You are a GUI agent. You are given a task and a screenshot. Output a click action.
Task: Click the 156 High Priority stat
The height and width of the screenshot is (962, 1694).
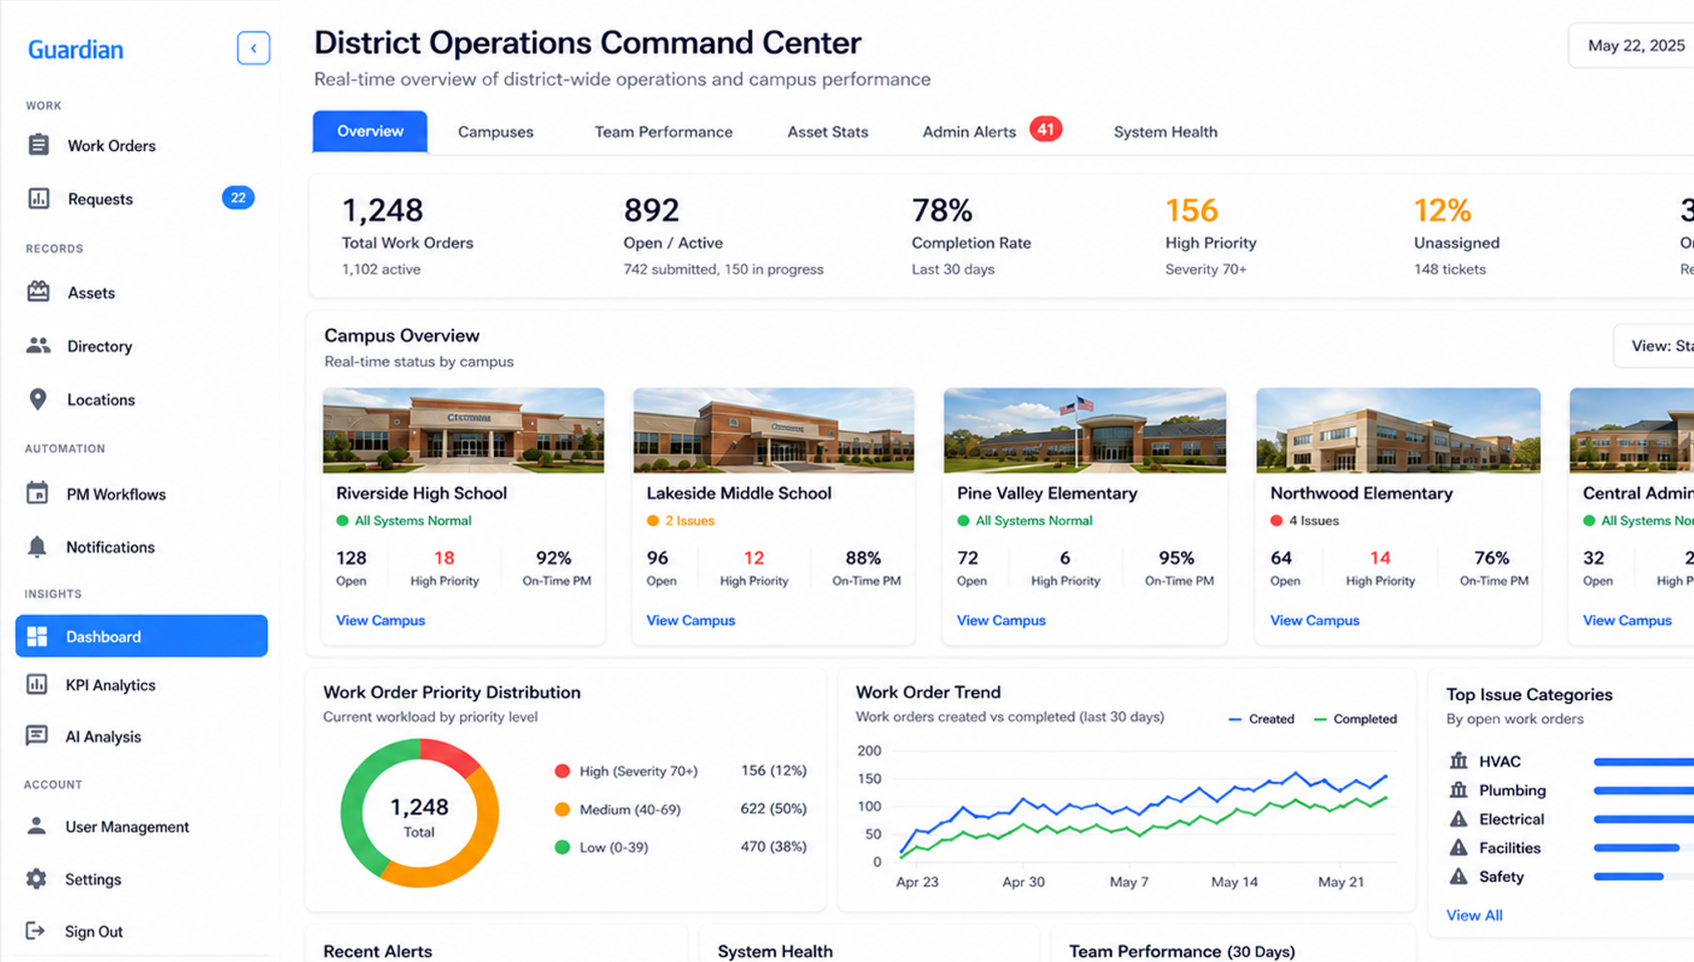coord(1211,238)
